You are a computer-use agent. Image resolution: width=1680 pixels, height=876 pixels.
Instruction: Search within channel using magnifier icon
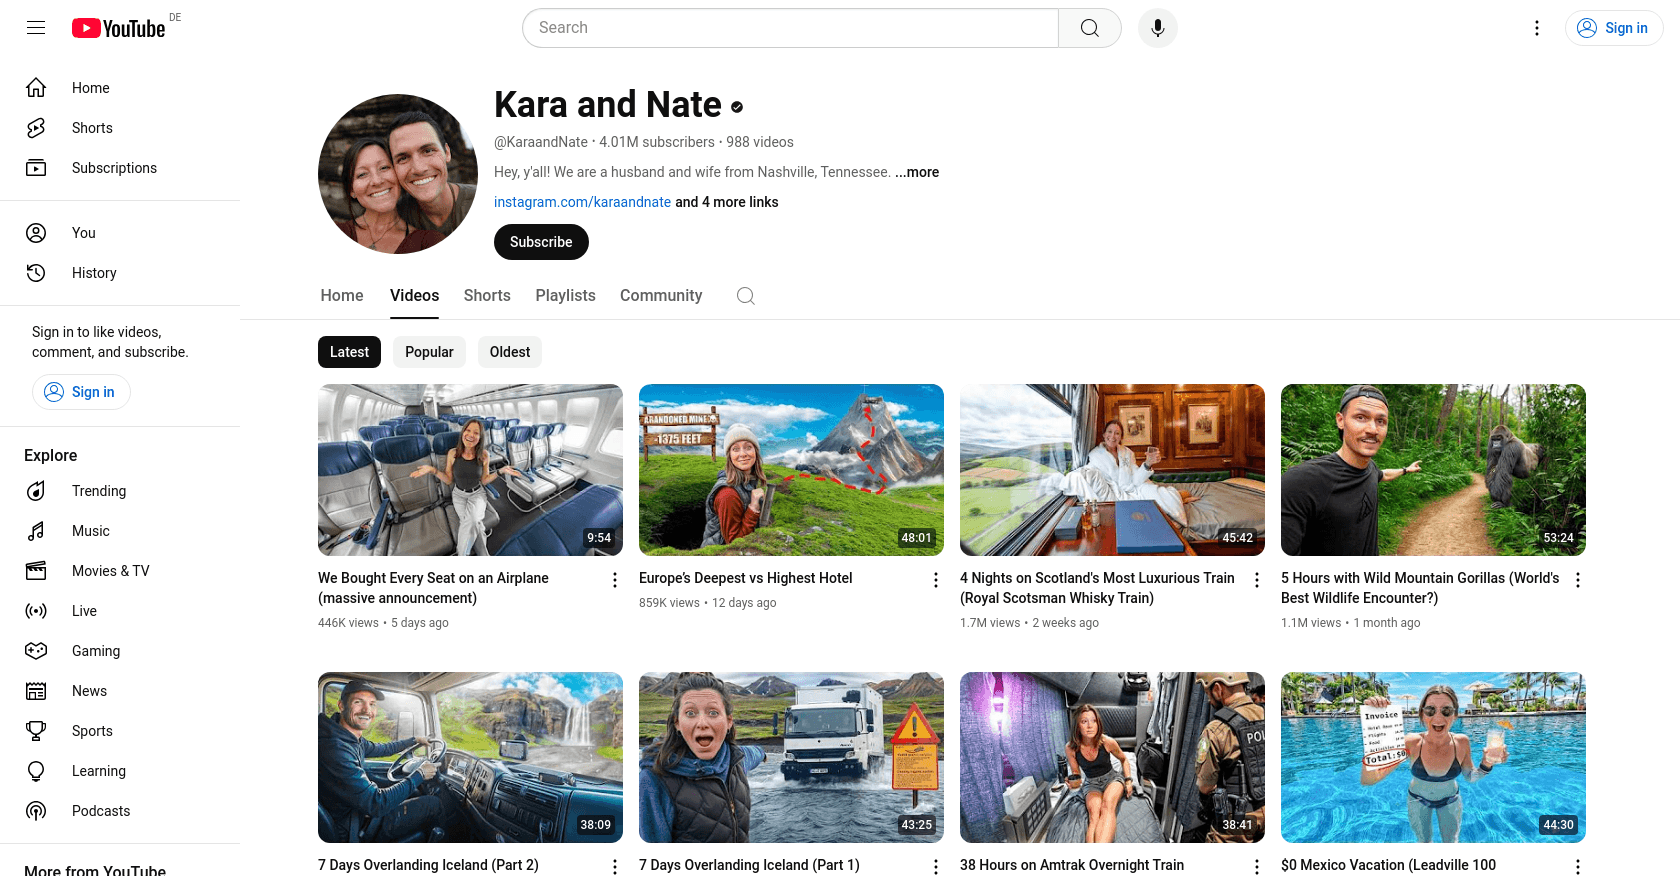tap(745, 296)
